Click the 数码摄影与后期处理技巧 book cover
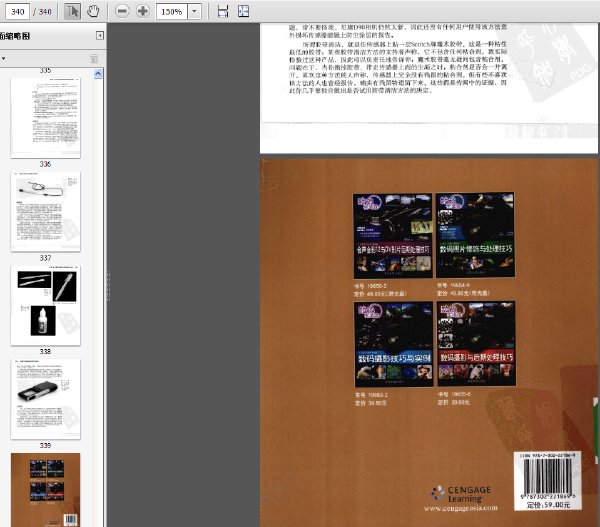This screenshot has width=600, height=527. pos(476,343)
